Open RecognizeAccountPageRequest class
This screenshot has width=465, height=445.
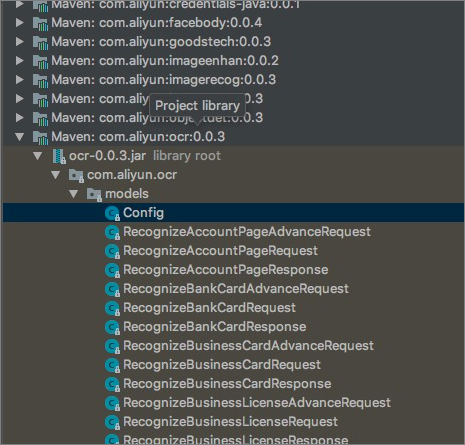click(220, 251)
